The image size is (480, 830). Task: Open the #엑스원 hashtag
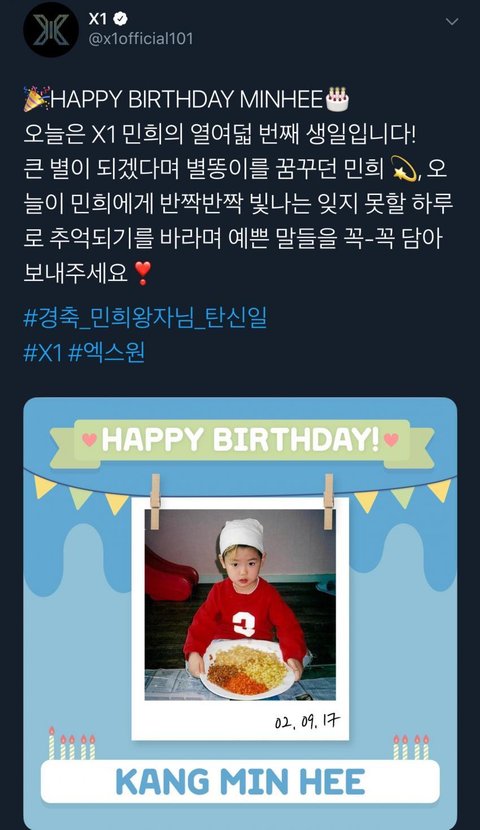[x=106, y=353]
